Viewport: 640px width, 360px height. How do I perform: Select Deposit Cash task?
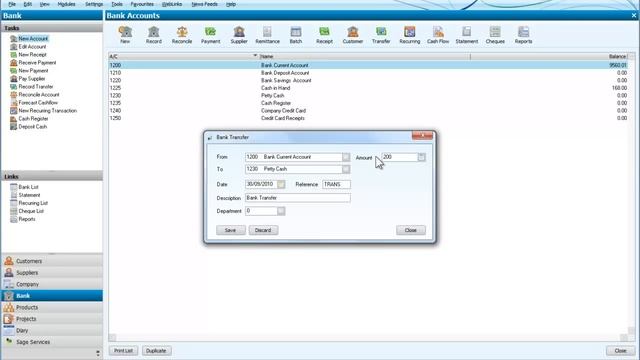click(33, 127)
